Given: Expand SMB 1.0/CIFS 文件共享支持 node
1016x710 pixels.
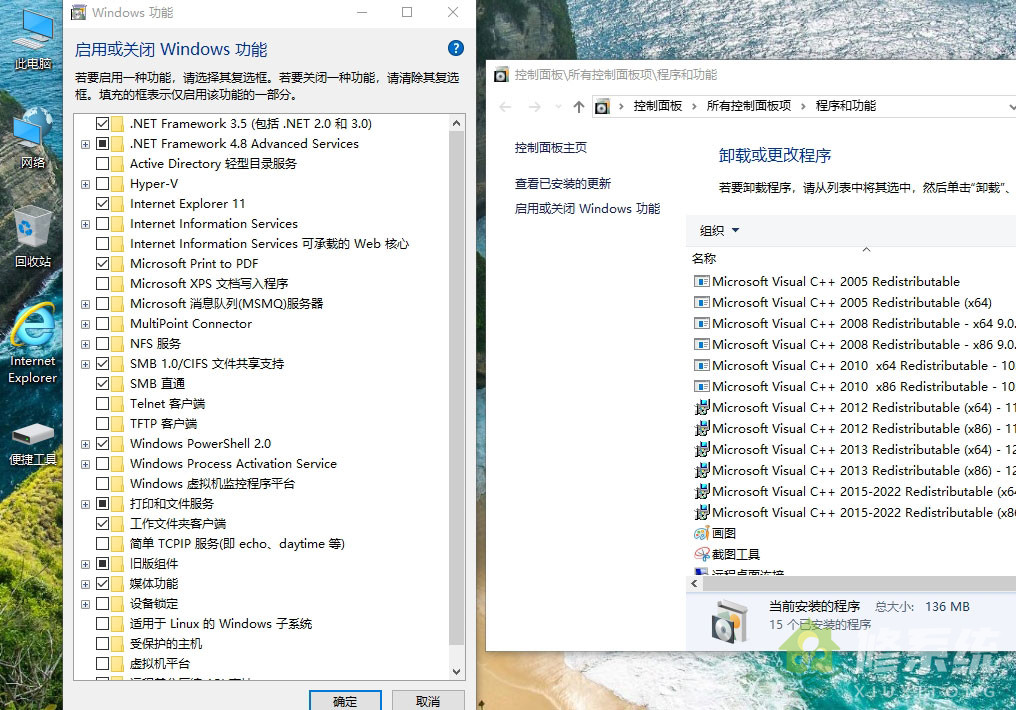Looking at the screenshot, I should pyautogui.click(x=85, y=364).
